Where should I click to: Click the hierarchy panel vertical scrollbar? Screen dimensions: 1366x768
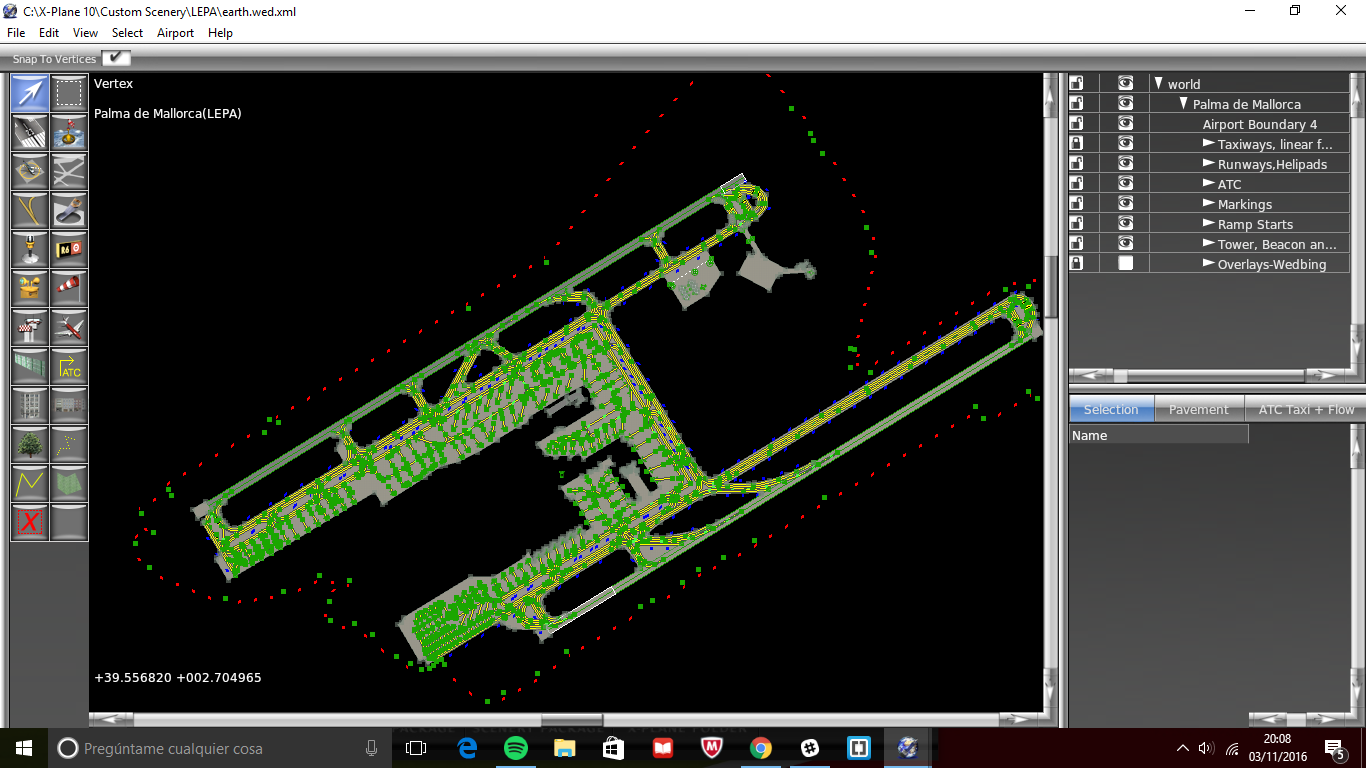(x=1356, y=219)
